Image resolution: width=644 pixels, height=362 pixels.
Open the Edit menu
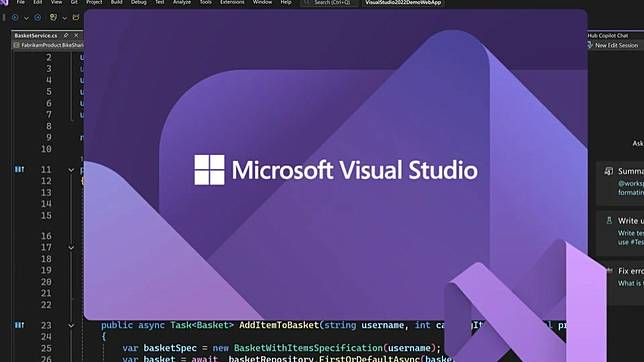tap(37, 2)
